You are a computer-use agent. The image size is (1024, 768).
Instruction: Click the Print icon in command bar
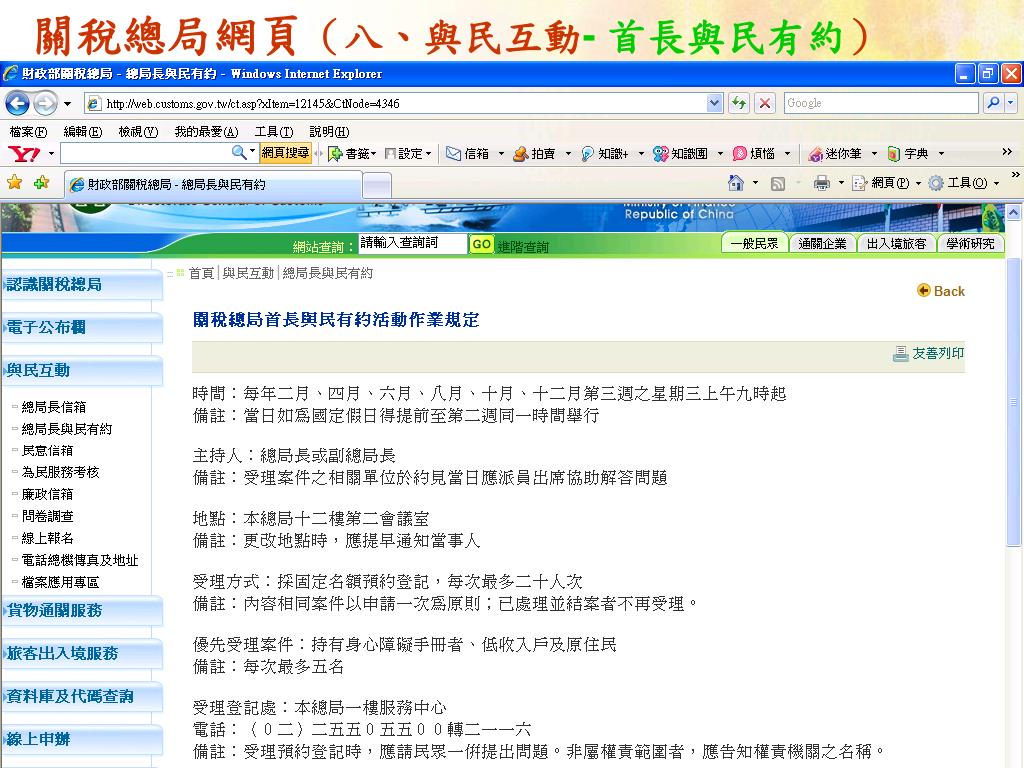click(x=822, y=183)
